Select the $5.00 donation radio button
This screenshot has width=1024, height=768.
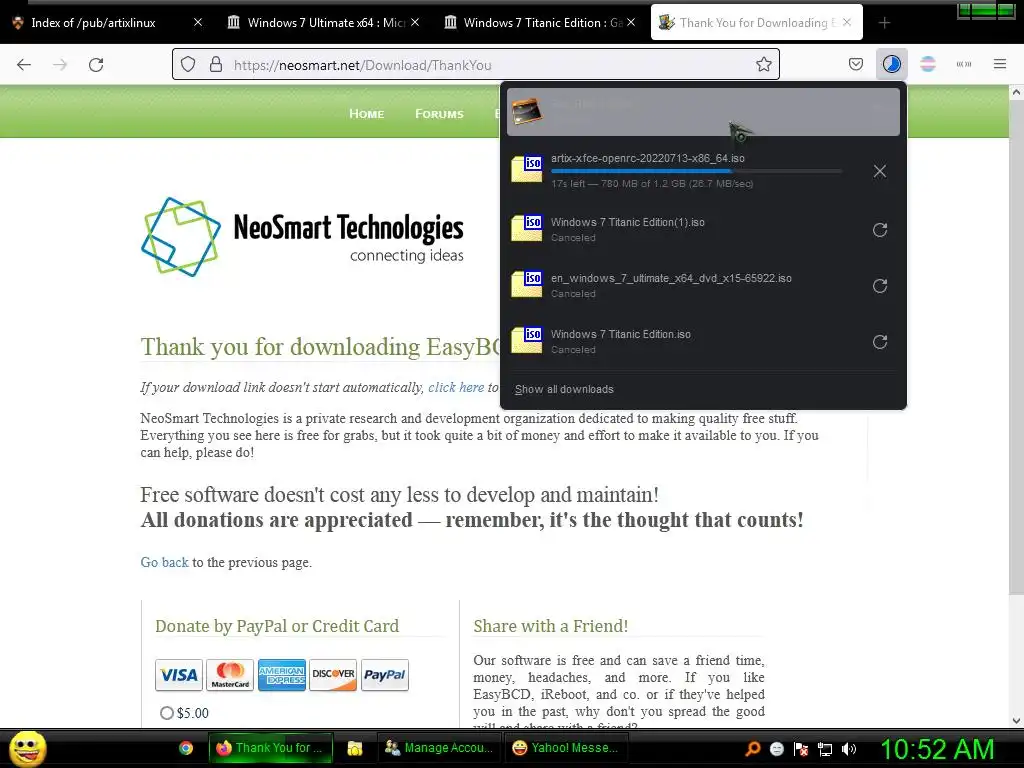[167, 713]
